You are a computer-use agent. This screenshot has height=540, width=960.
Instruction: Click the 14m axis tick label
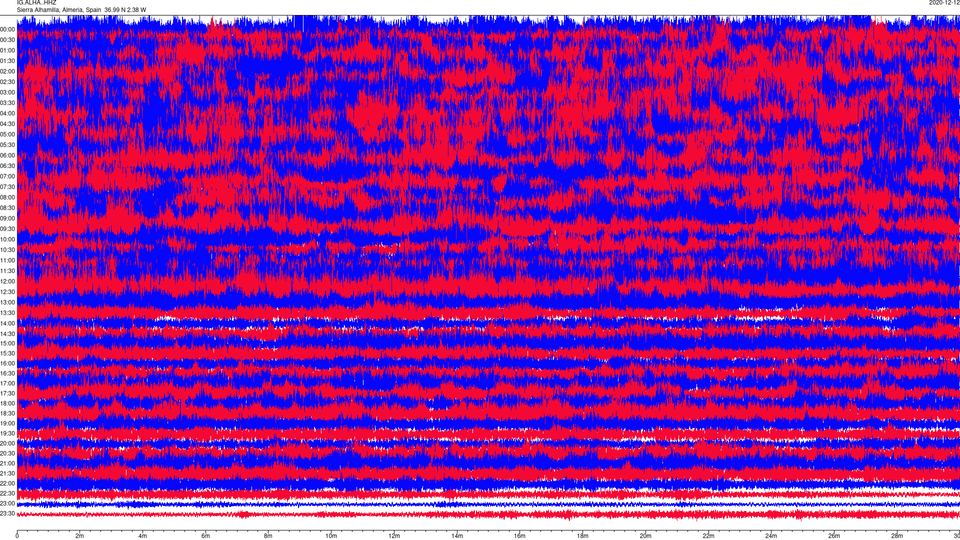(x=457, y=536)
